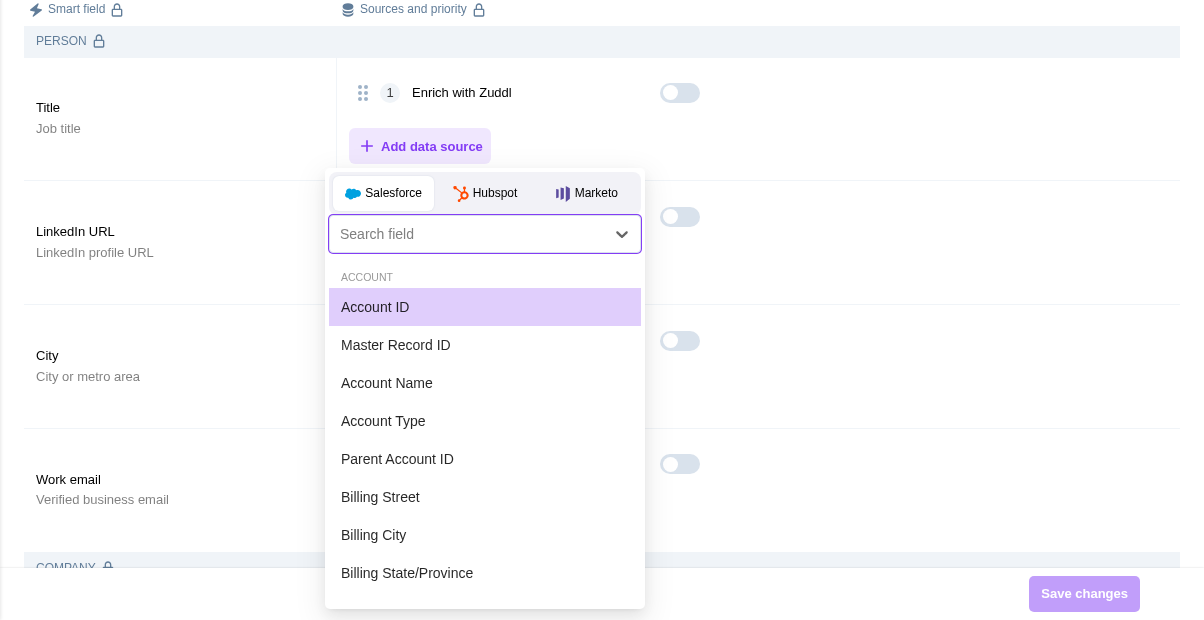Toggle the Enrich with Zuddl switch for Title
1204x620 pixels.
pyautogui.click(x=680, y=93)
